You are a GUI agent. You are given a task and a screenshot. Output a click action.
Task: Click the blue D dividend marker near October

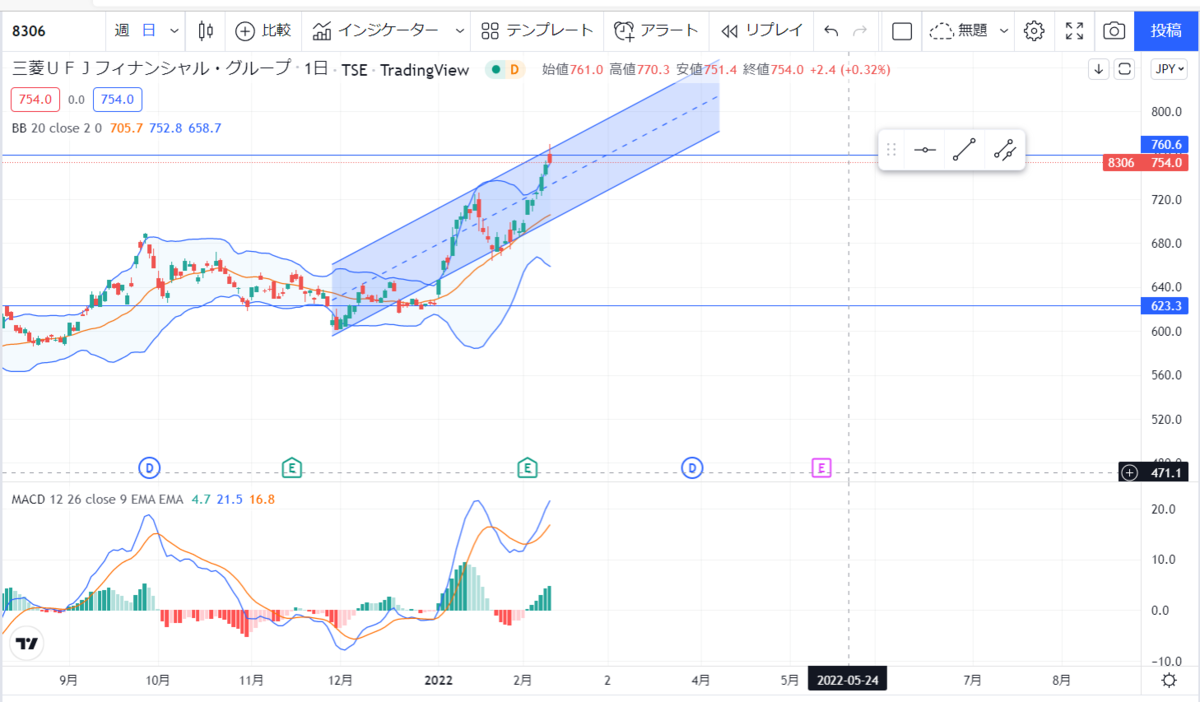click(149, 467)
